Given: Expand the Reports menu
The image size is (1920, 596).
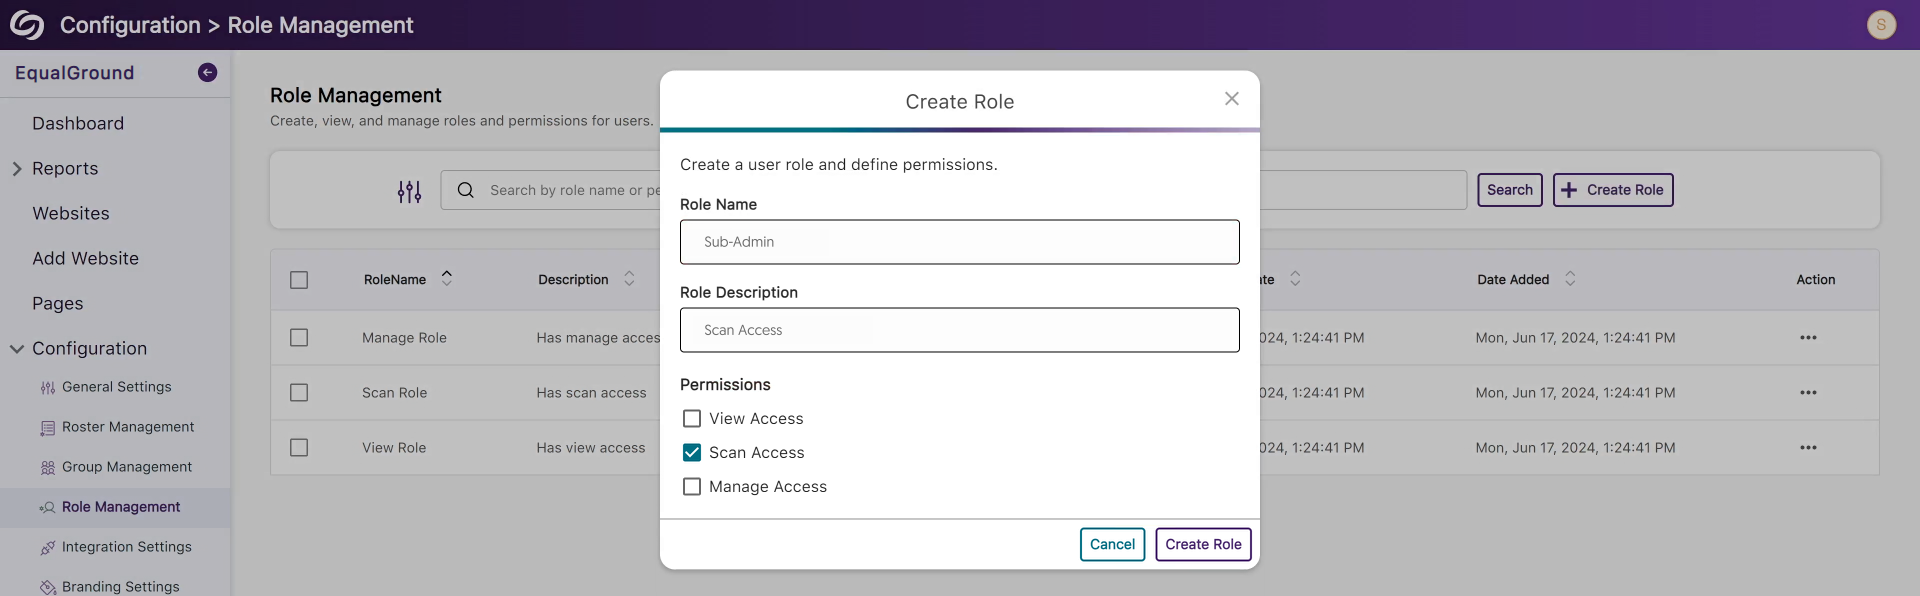Looking at the screenshot, I should click(17, 169).
